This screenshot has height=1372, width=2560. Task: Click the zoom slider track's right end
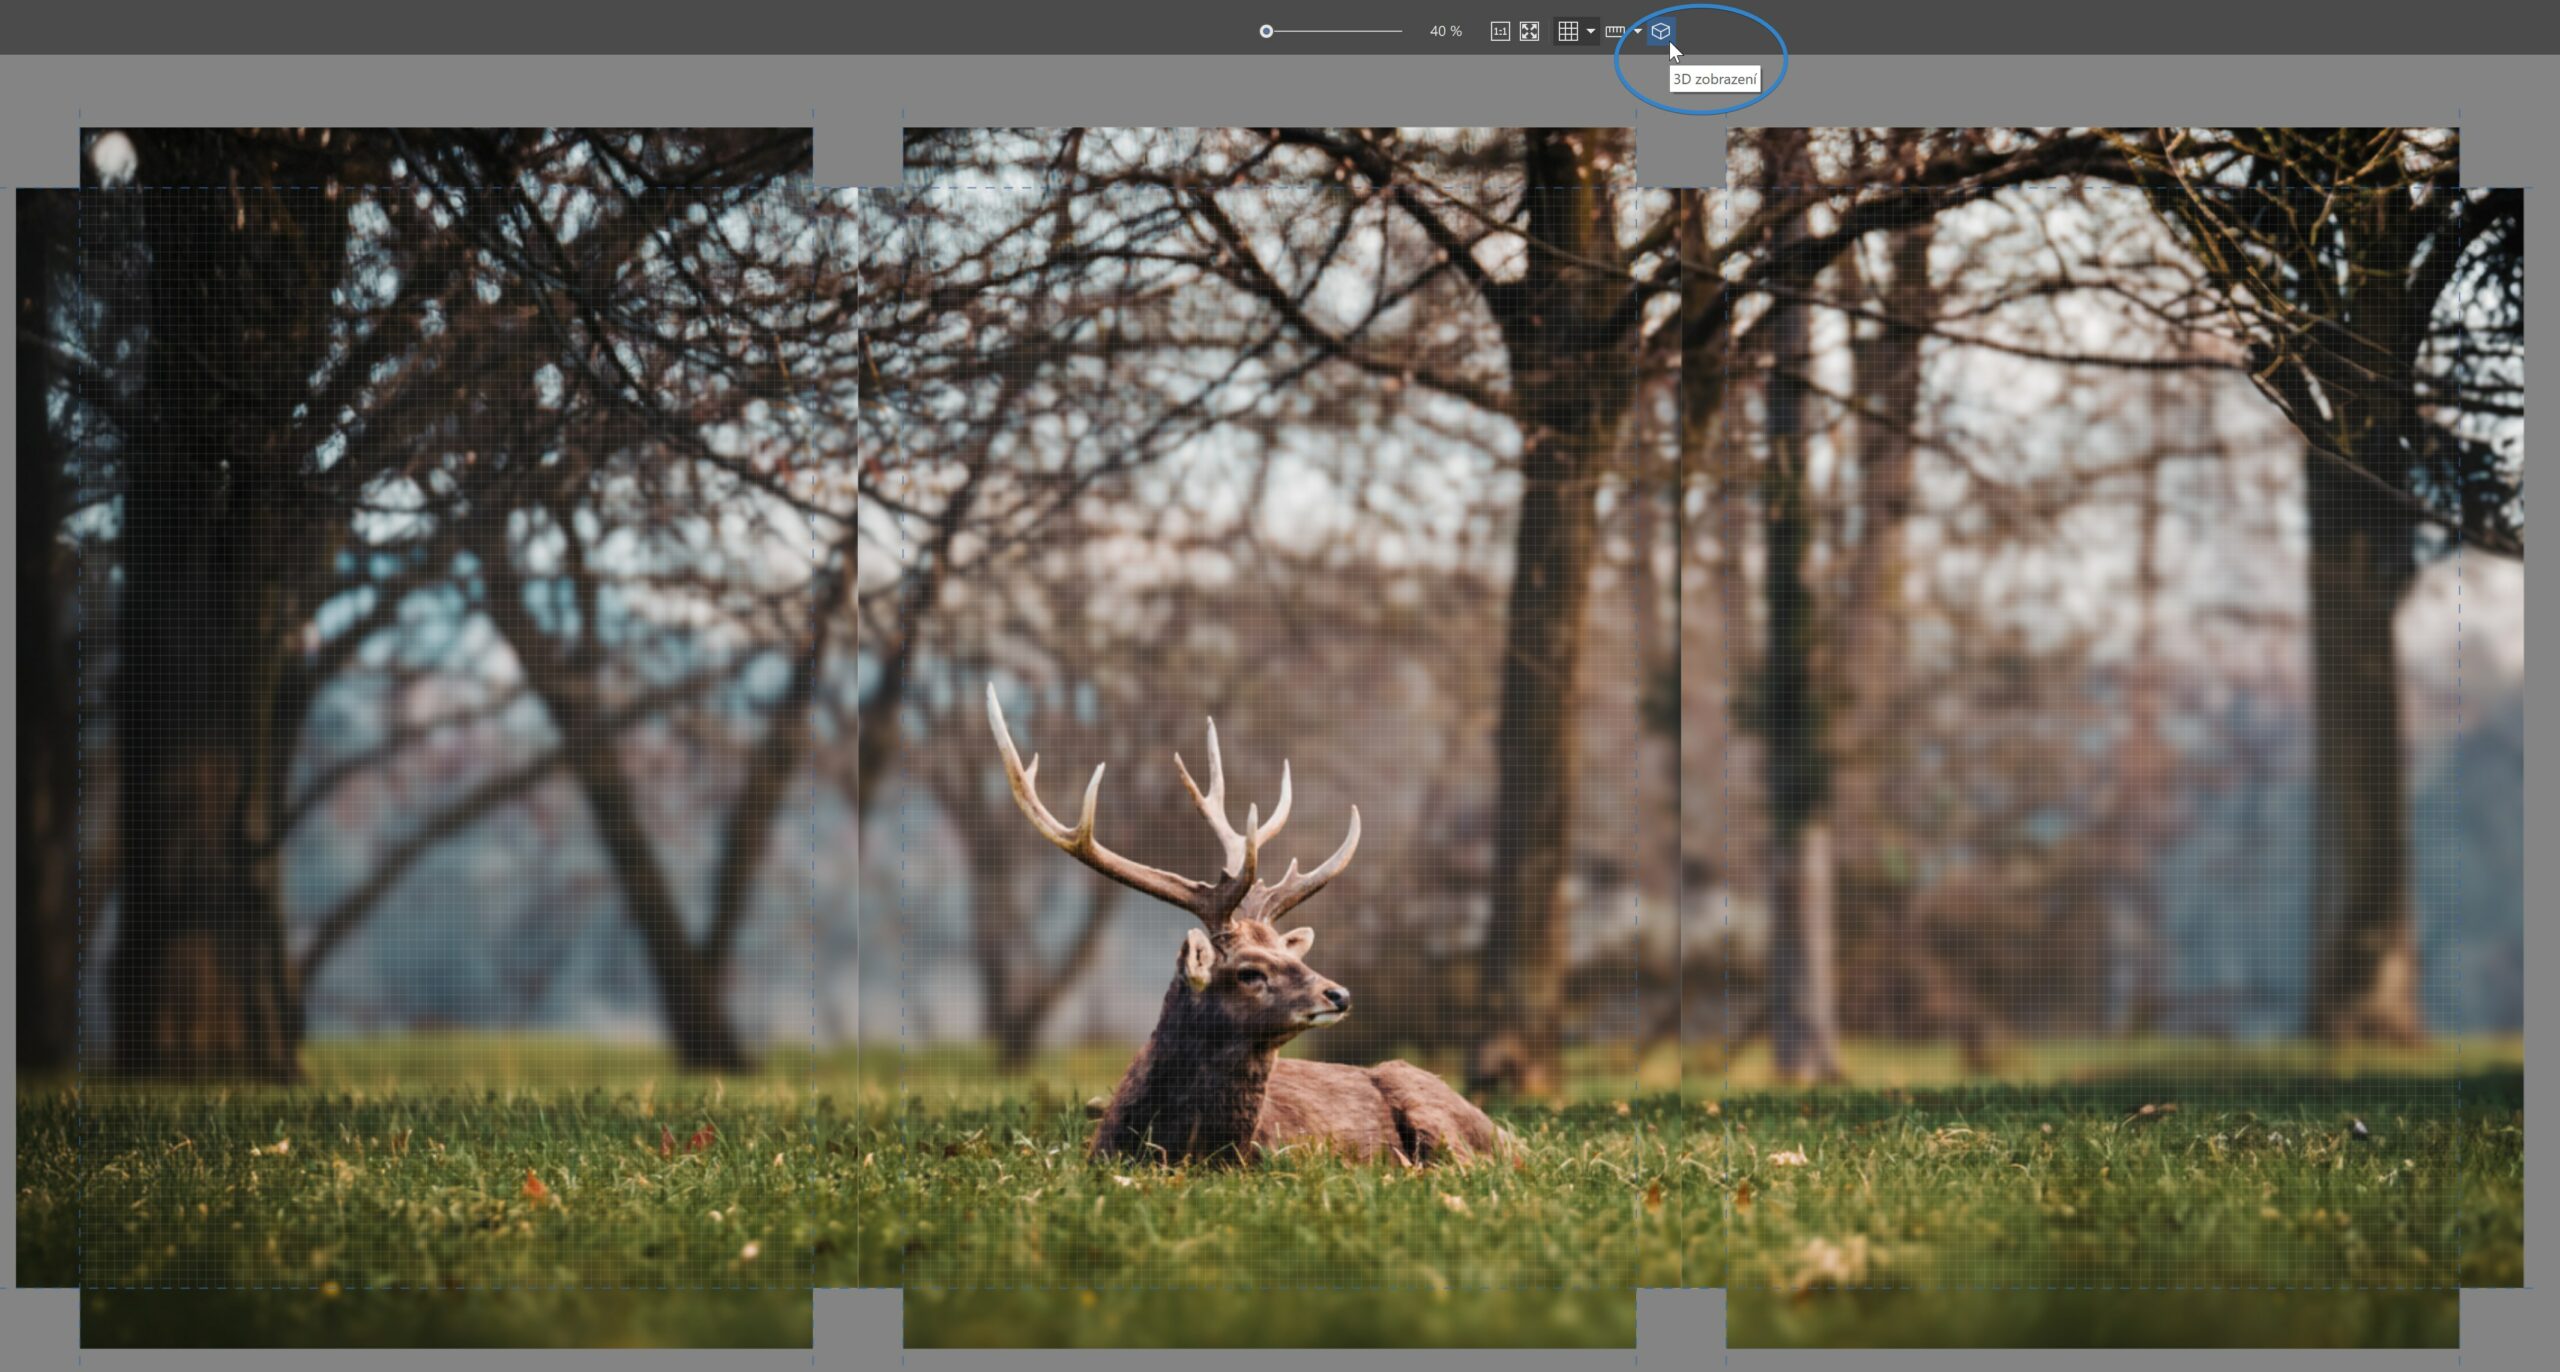click(x=1400, y=31)
